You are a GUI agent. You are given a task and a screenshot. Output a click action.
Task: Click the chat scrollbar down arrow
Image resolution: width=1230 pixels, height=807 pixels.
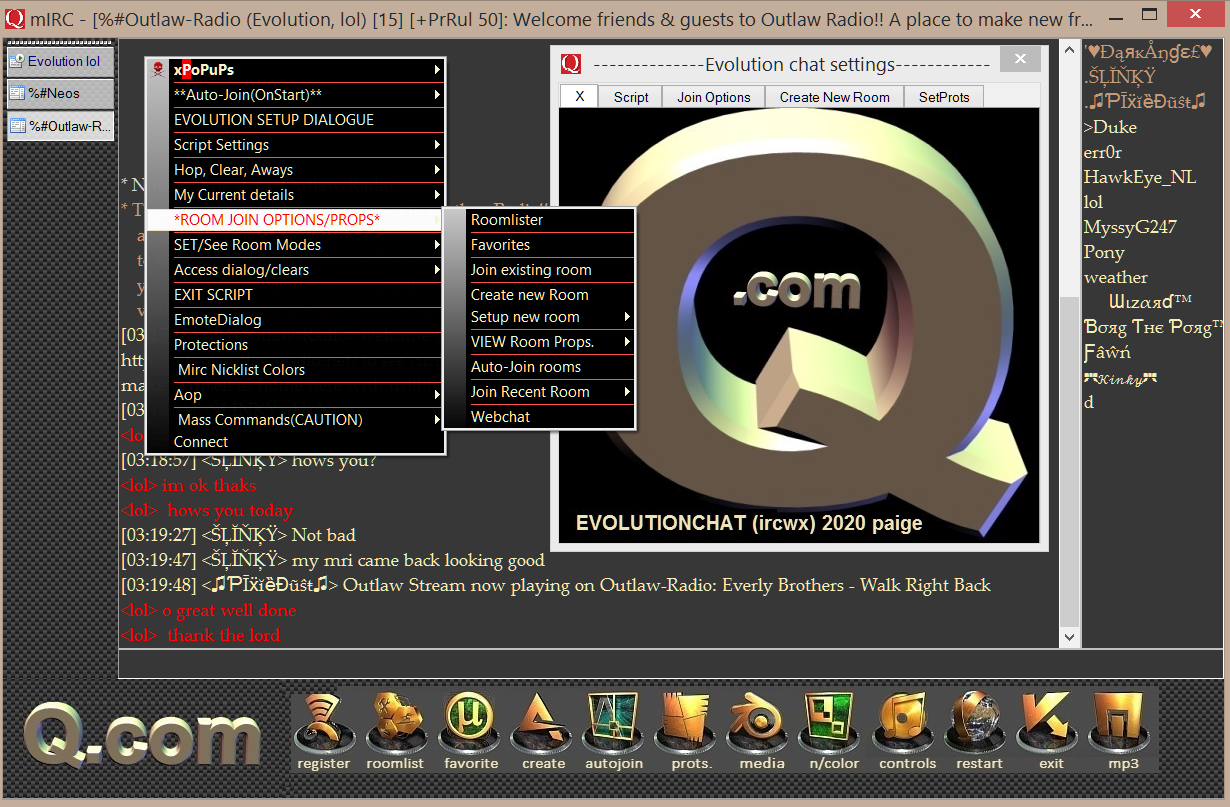click(1069, 637)
